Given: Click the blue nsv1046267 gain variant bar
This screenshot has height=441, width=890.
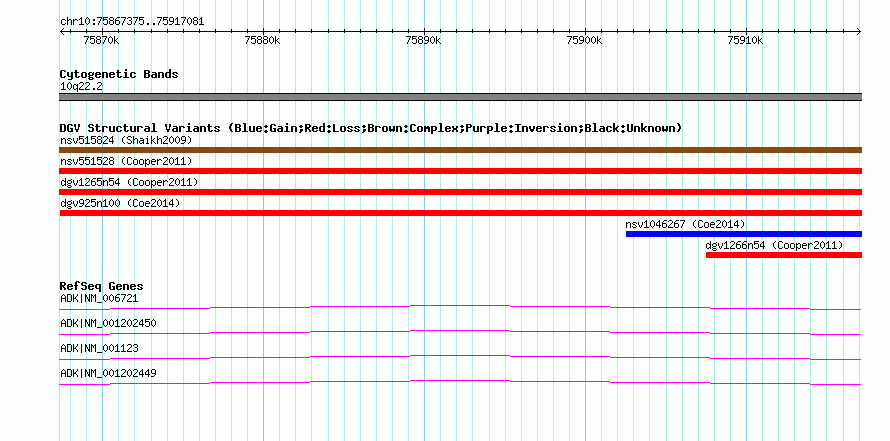Looking at the screenshot, I should click(x=744, y=234).
